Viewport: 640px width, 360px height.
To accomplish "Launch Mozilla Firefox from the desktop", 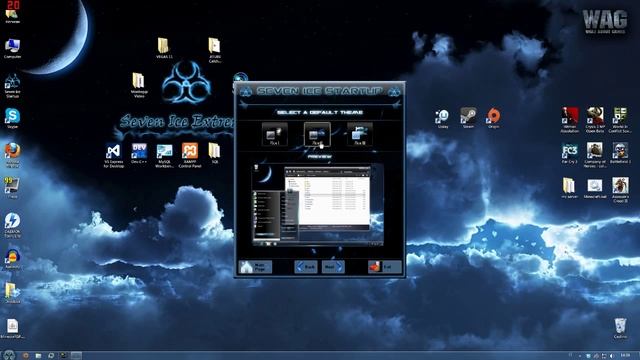I will [12, 155].
